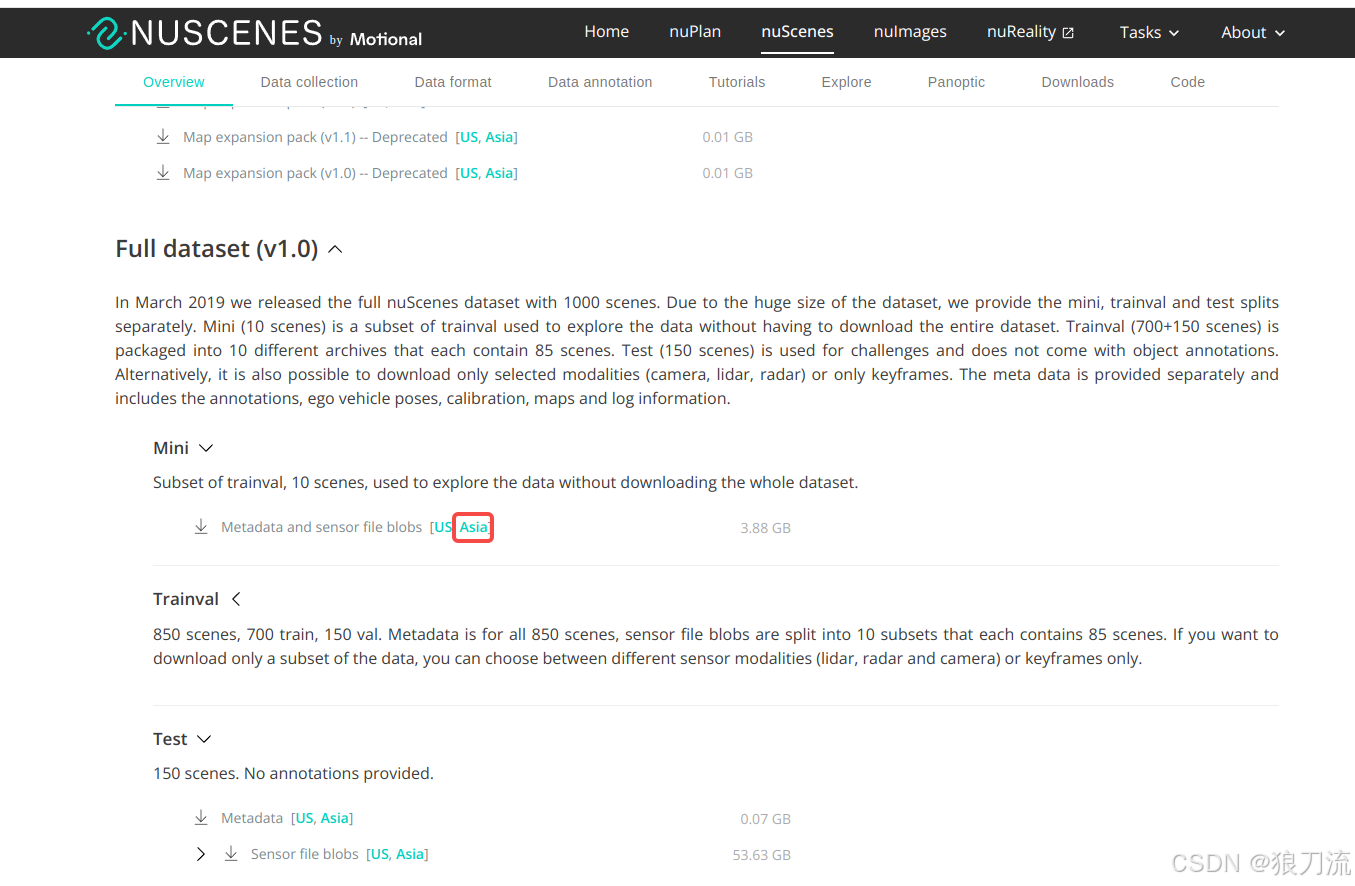Select nuScenes in top navigation
Viewport: 1355px width, 886px height.
[x=797, y=31]
